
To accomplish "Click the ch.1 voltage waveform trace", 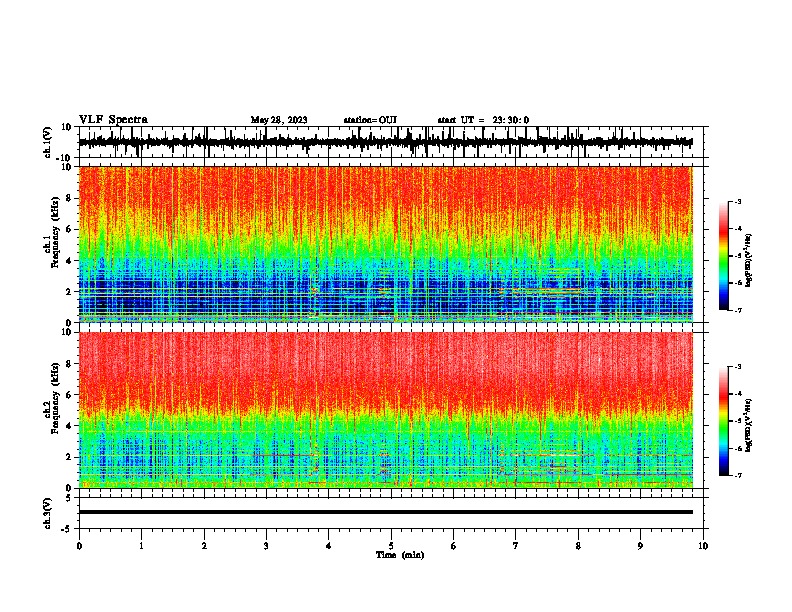I will (385, 142).
